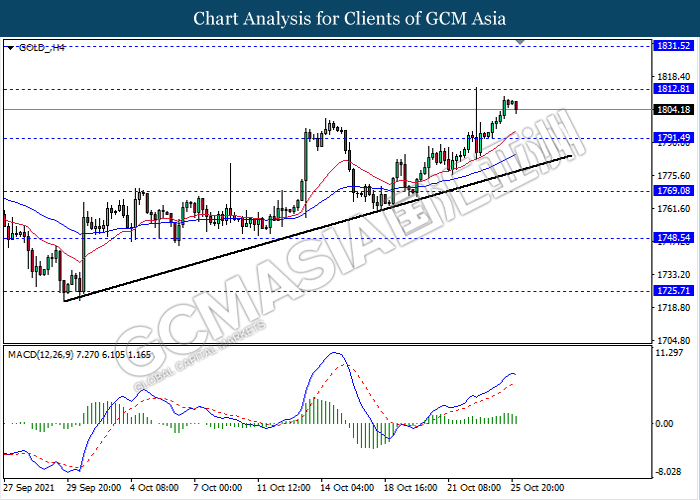Screen dimensions: 700x500
Task: Select the 1748.54 price level label
Action: click(x=674, y=238)
